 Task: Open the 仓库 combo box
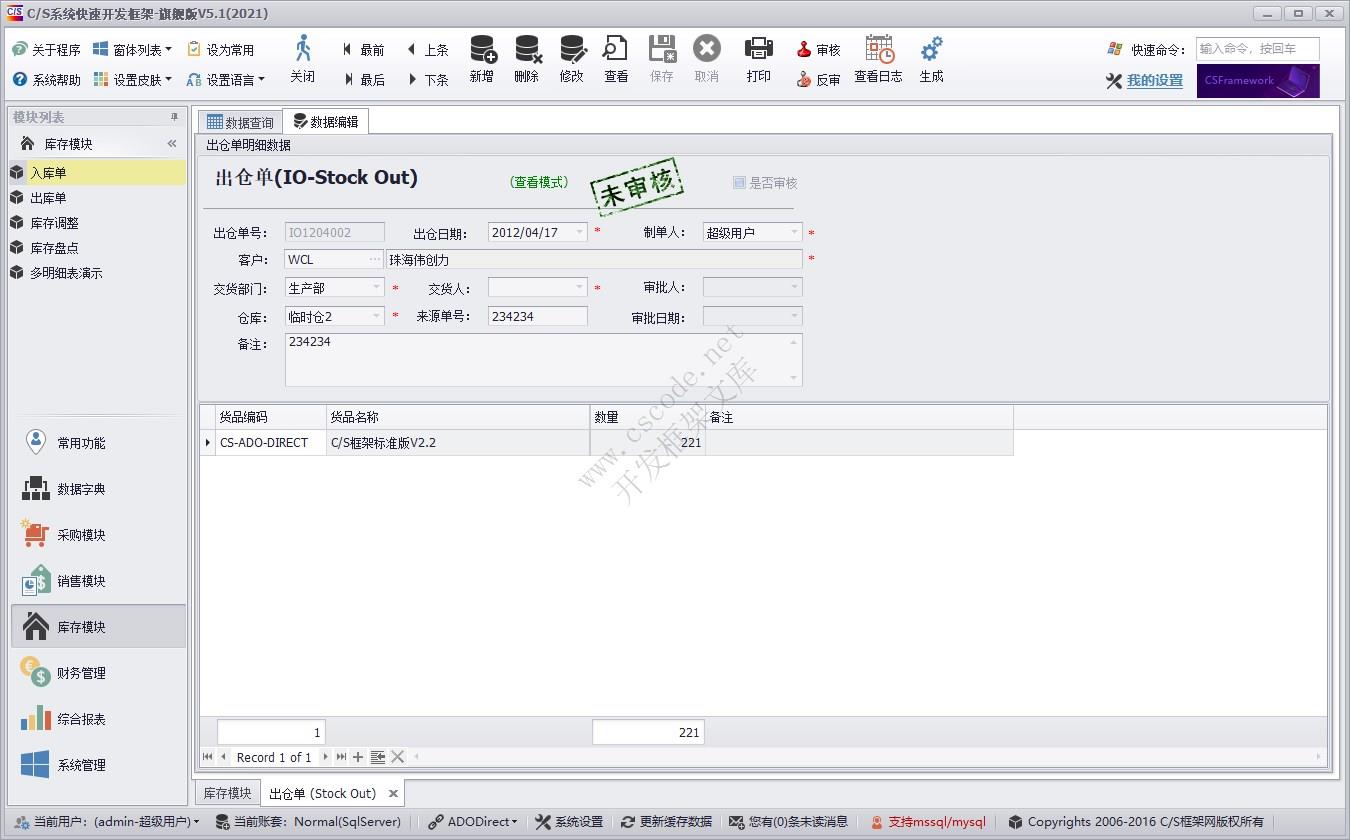377,316
